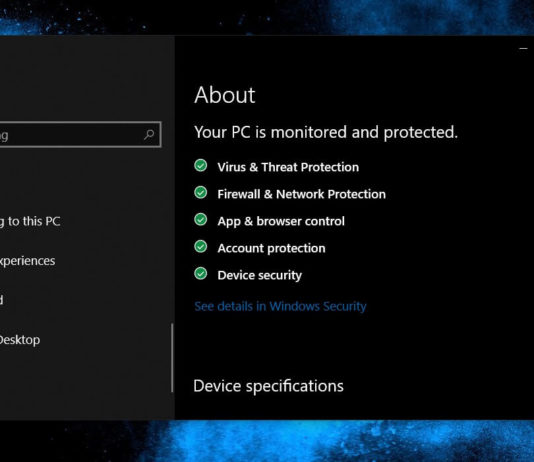
Task: Click the Device security text
Action: [x=260, y=275]
